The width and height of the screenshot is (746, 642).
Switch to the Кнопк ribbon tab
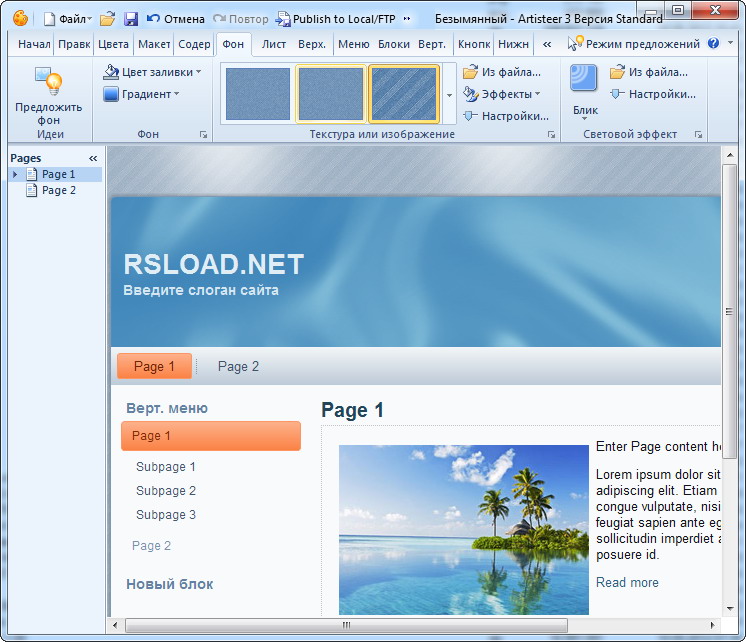(474, 44)
